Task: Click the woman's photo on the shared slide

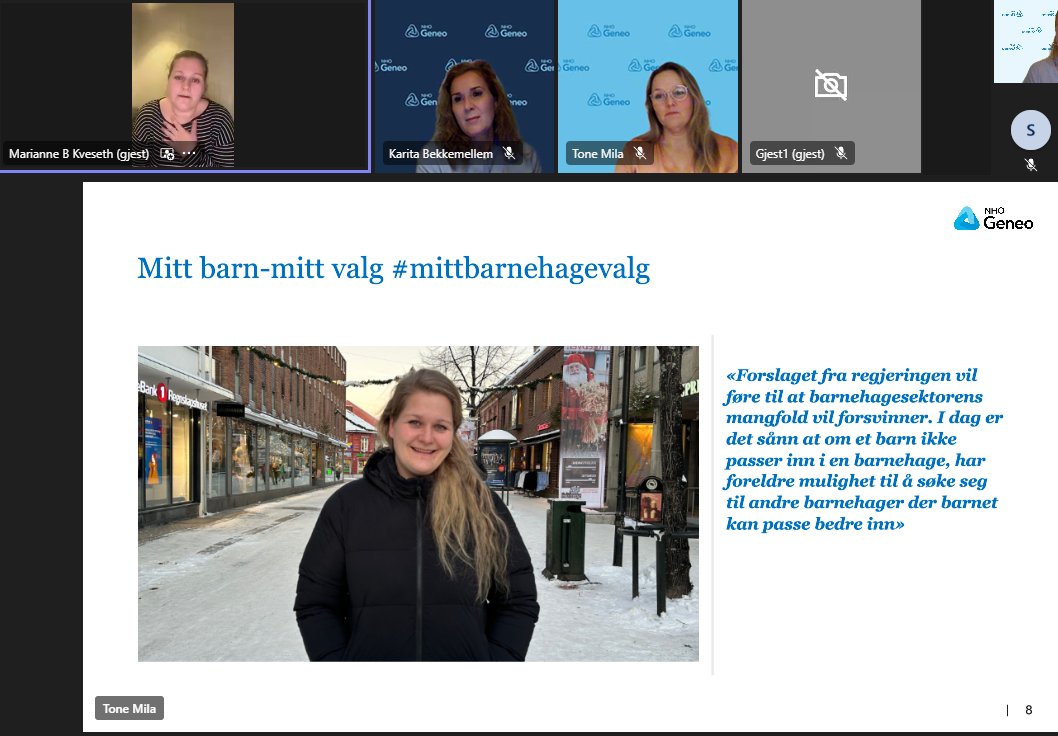Action: 418,503
